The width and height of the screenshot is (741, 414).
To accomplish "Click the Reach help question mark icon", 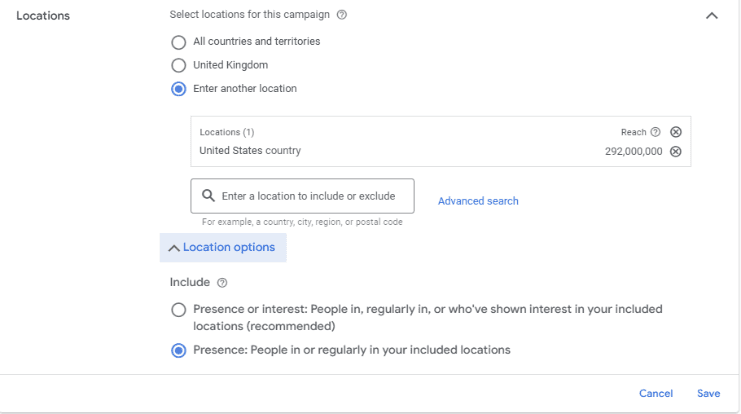I will click(655, 132).
